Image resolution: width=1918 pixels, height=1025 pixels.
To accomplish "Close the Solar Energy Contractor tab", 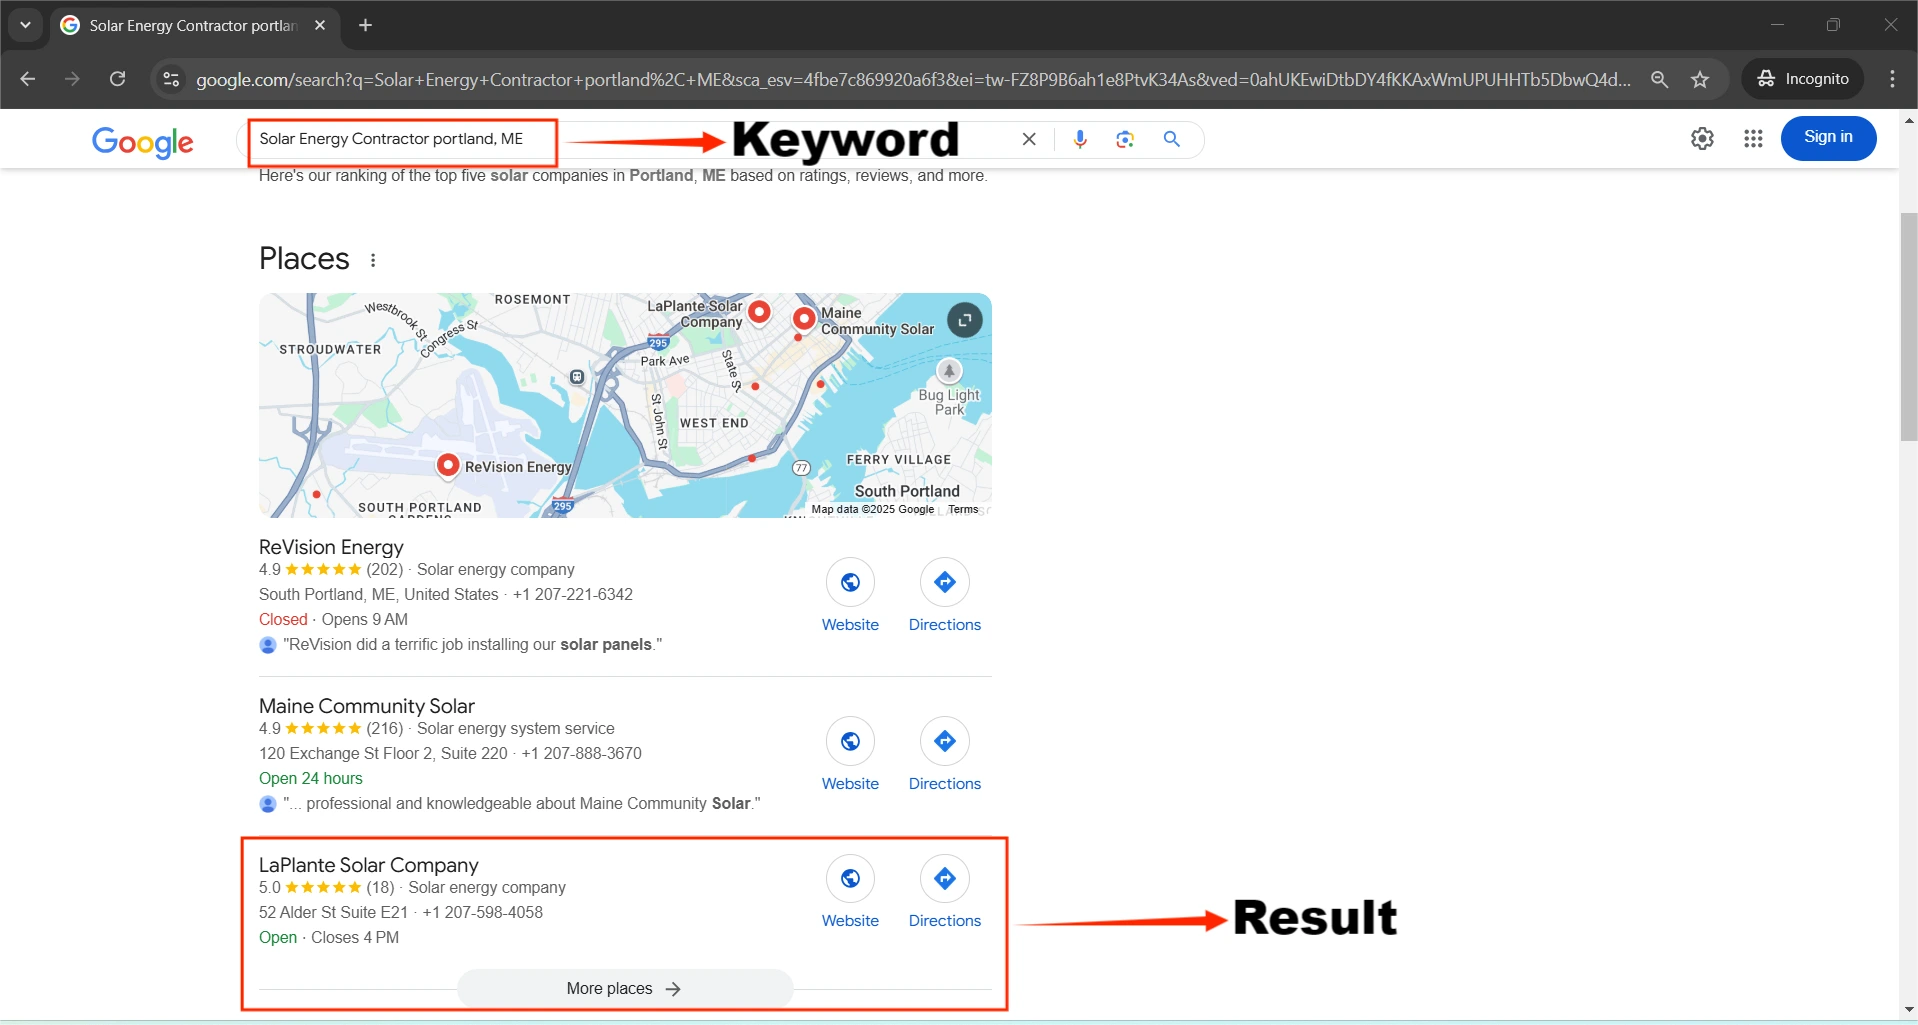I will [x=320, y=25].
